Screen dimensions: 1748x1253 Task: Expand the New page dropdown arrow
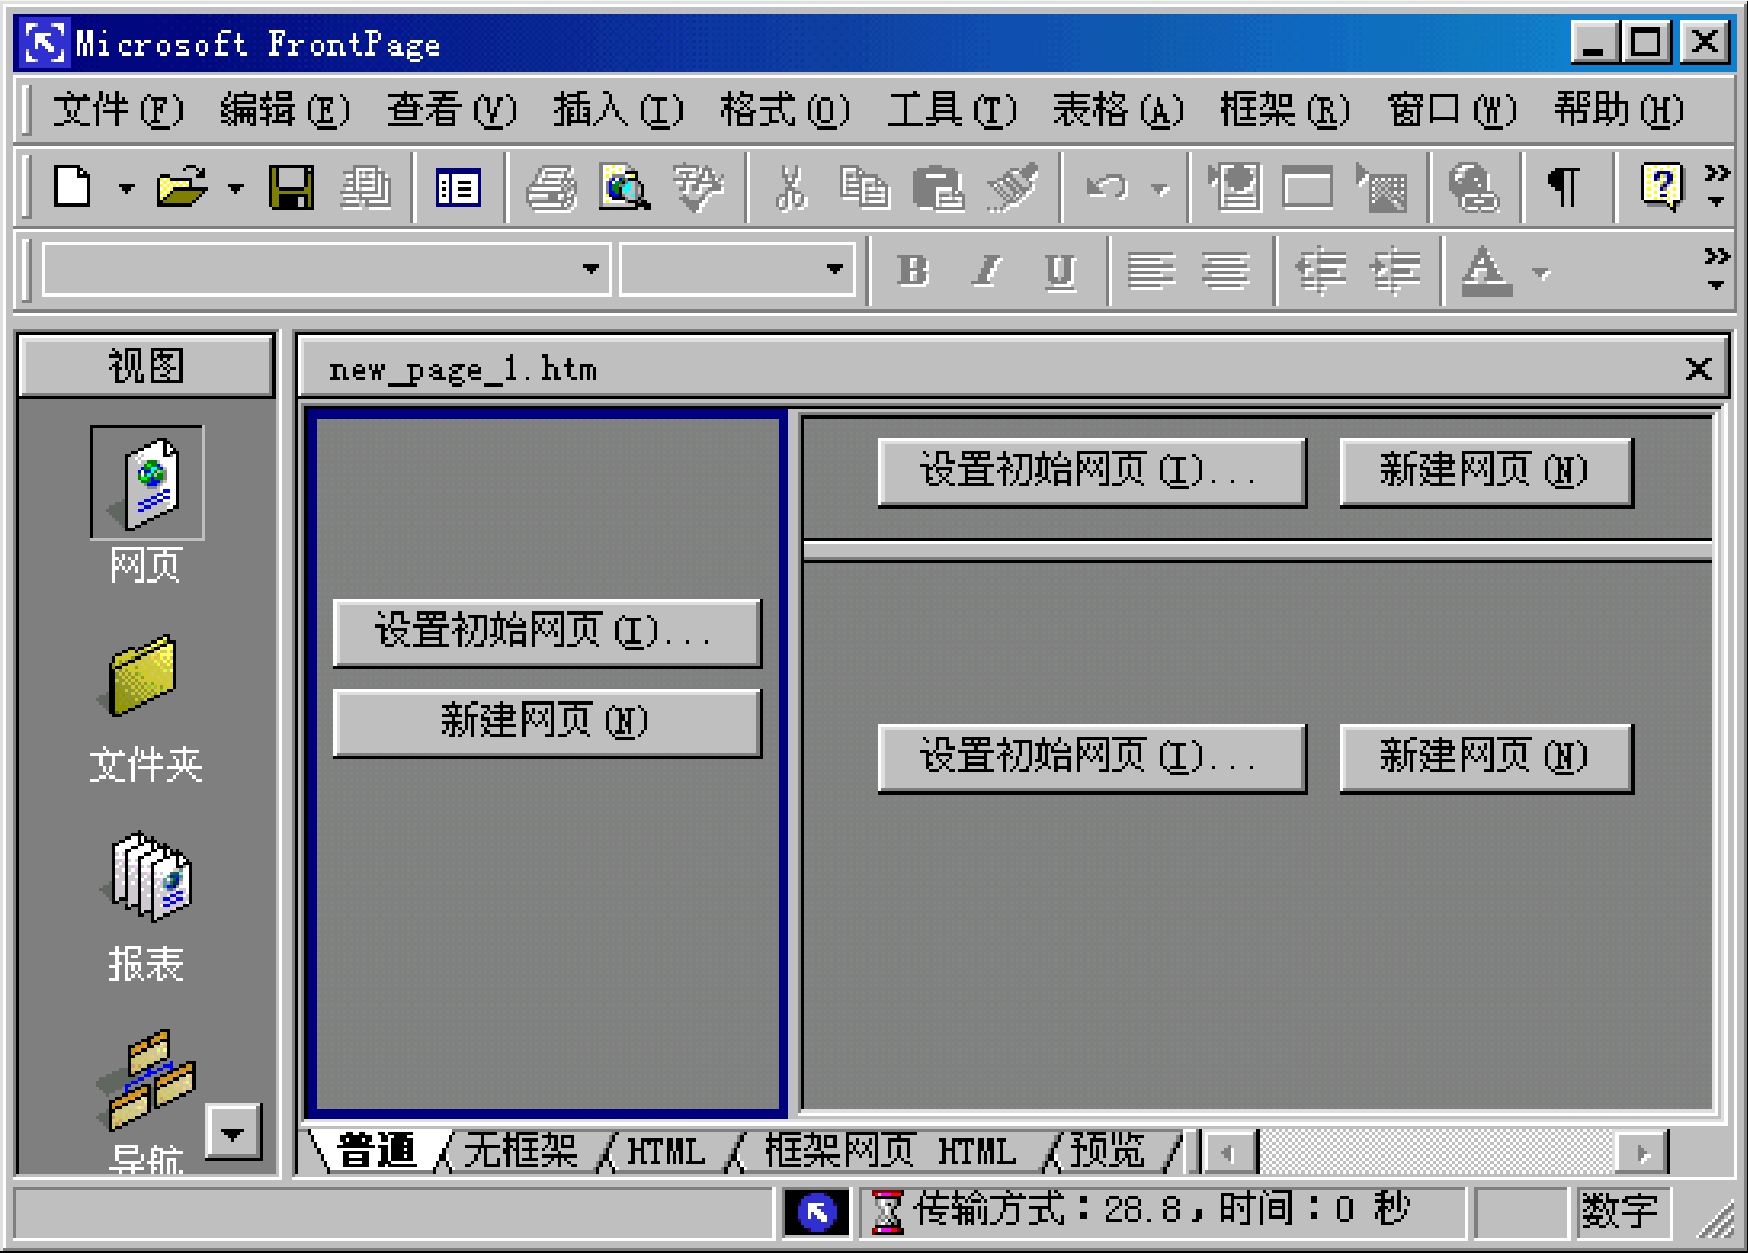(x=126, y=187)
